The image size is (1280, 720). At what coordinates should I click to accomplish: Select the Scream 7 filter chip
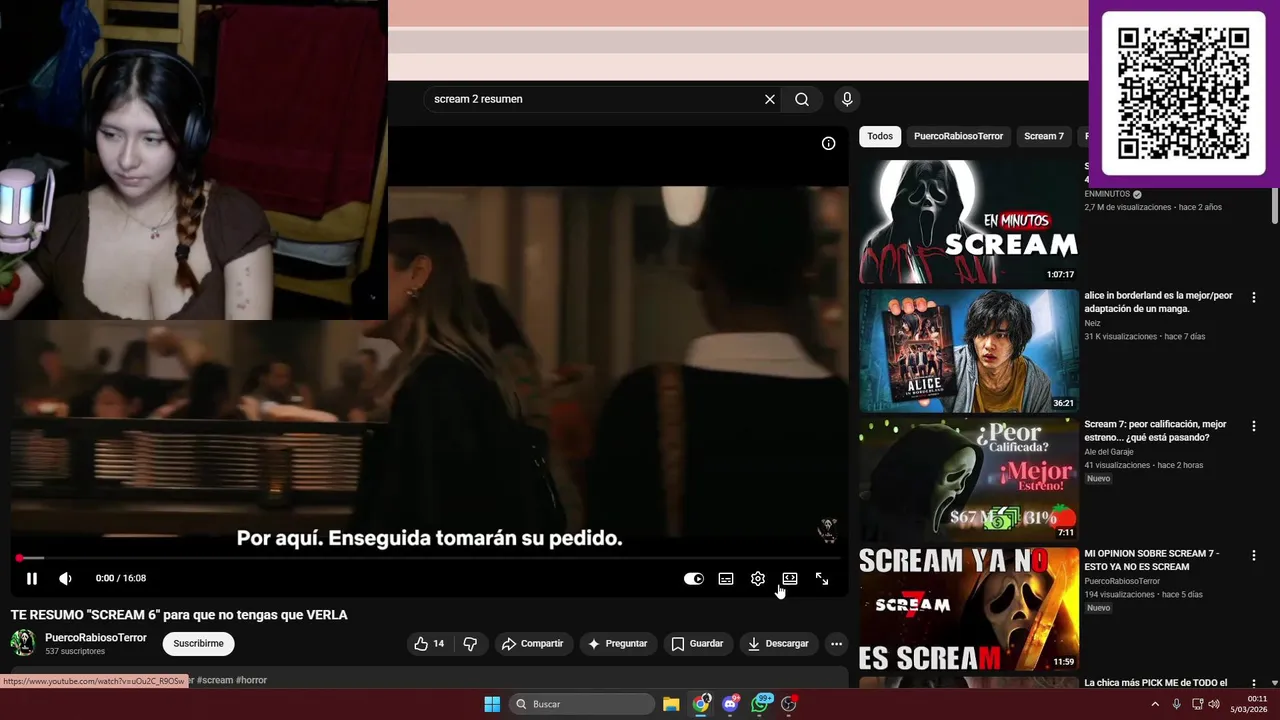1044,136
